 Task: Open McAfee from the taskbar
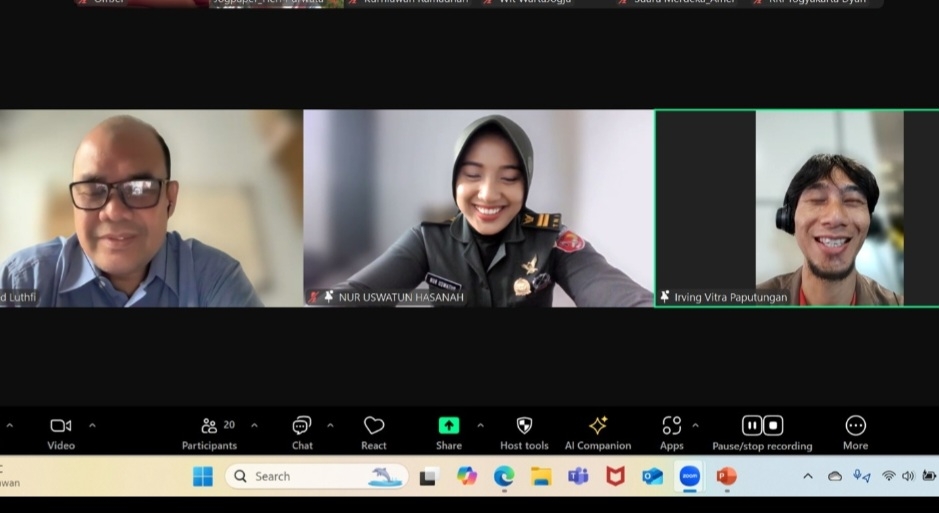coord(615,476)
